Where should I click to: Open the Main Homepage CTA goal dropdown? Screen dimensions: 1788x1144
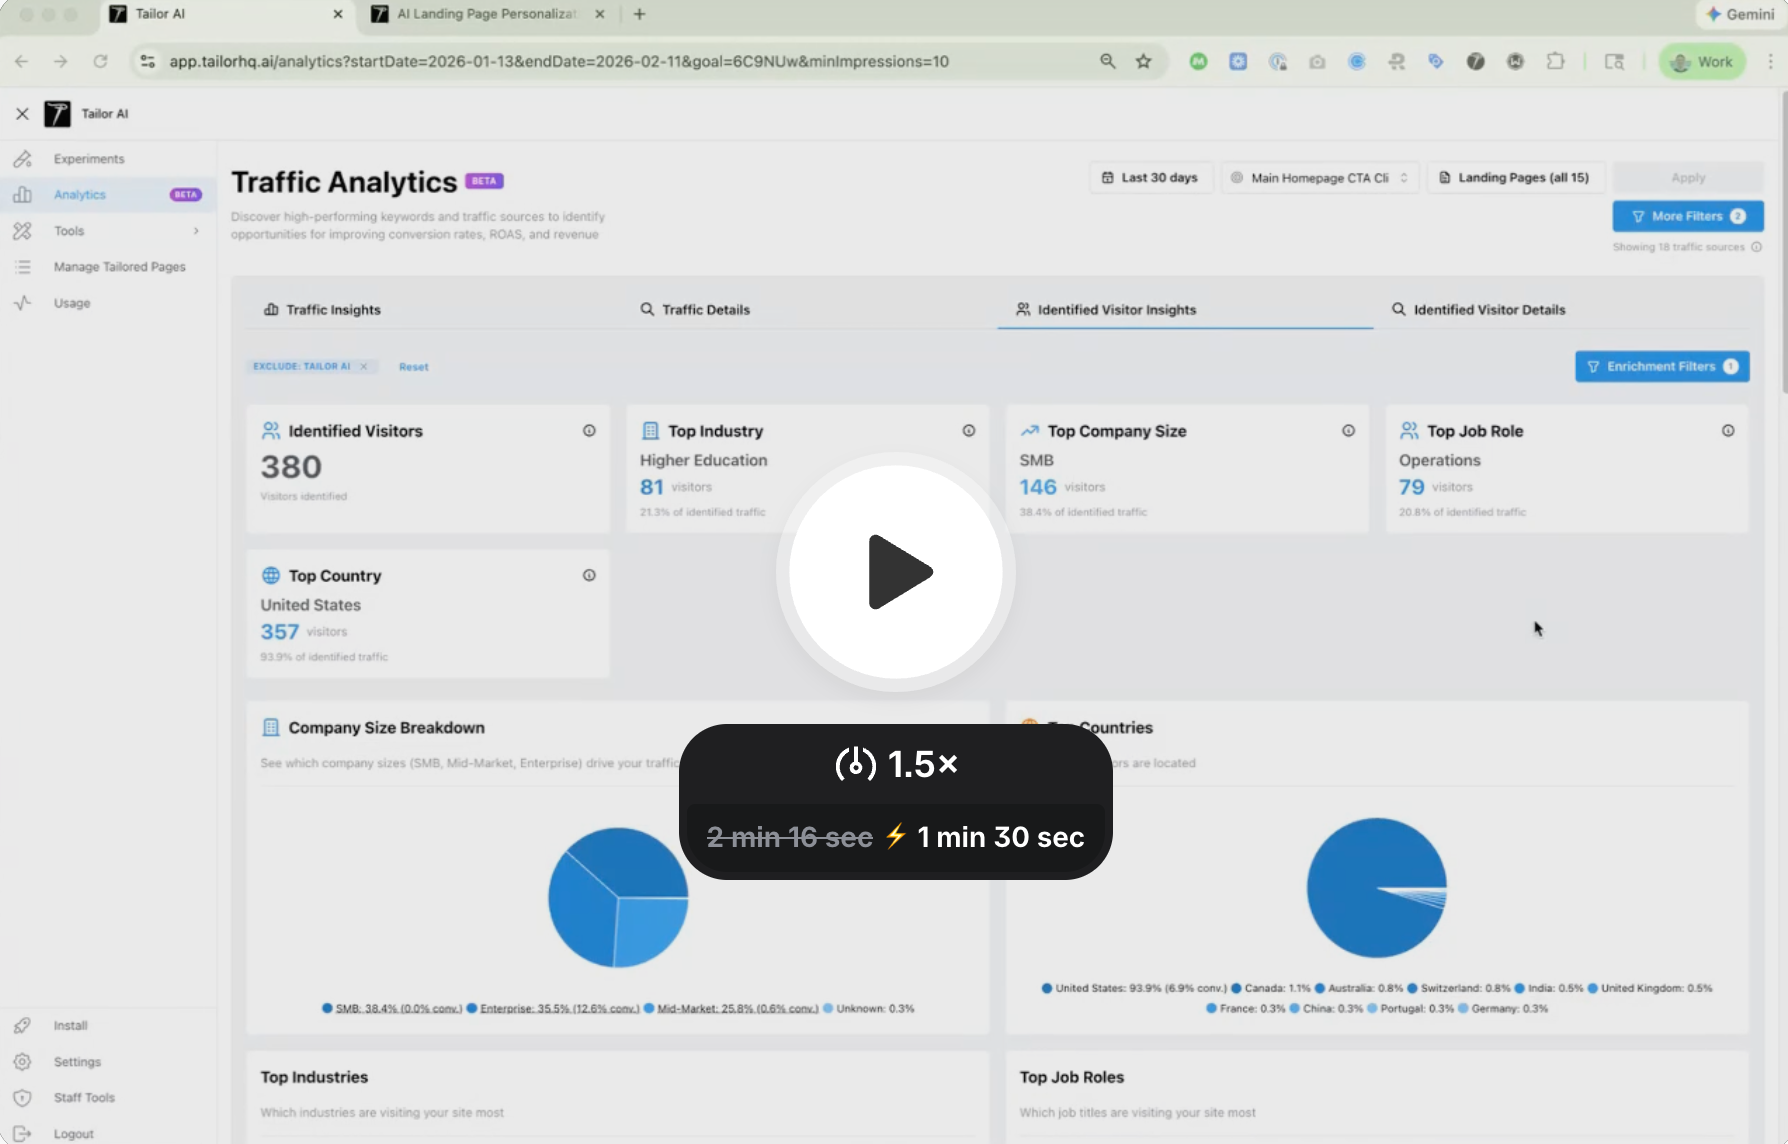1319,177
